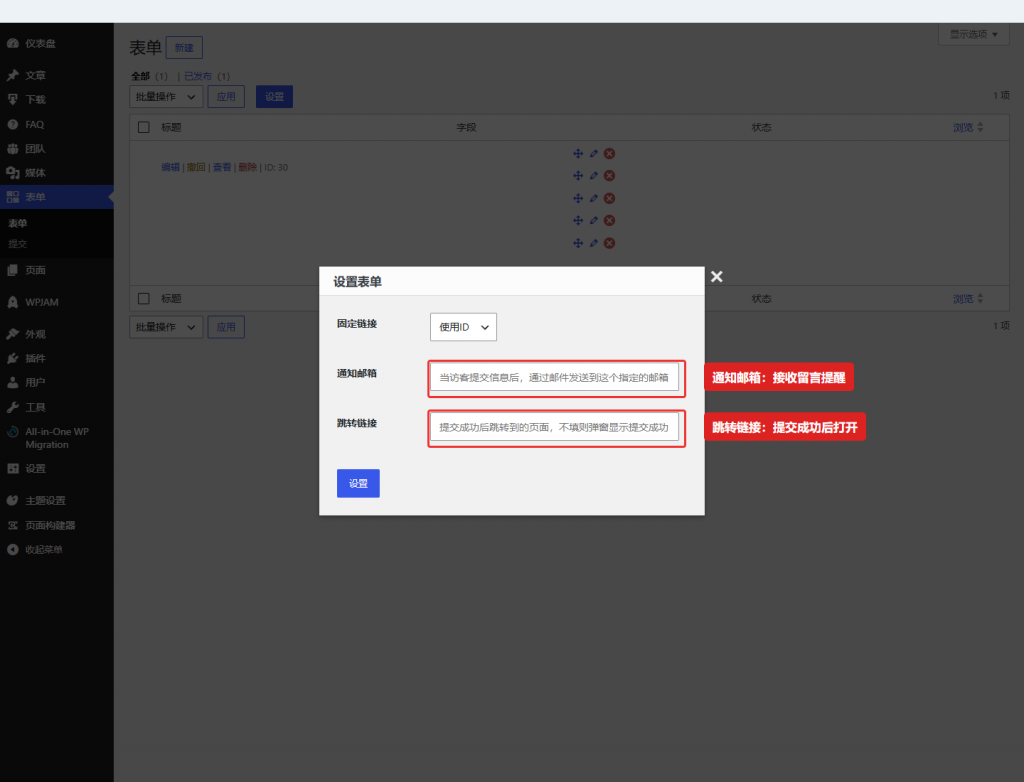
Task: Click the 外观 paintbrush icon
Action: pyautogui.click(x=12, y=334)
